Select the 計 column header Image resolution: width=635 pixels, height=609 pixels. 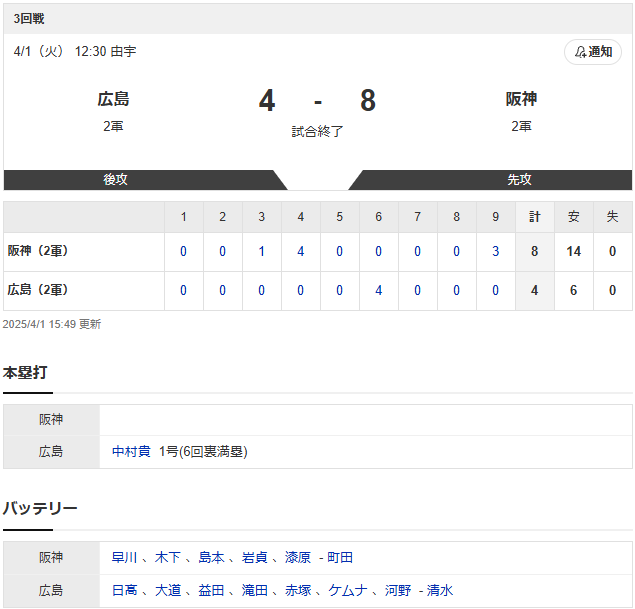click(535, 217)
